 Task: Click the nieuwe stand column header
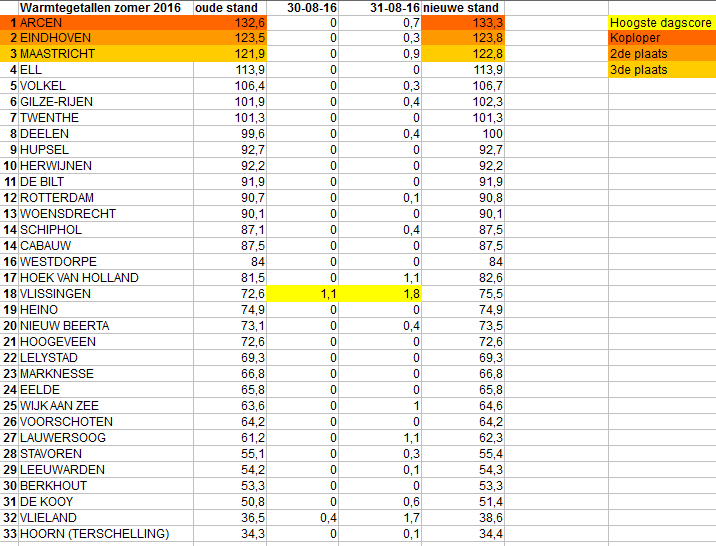463,6
